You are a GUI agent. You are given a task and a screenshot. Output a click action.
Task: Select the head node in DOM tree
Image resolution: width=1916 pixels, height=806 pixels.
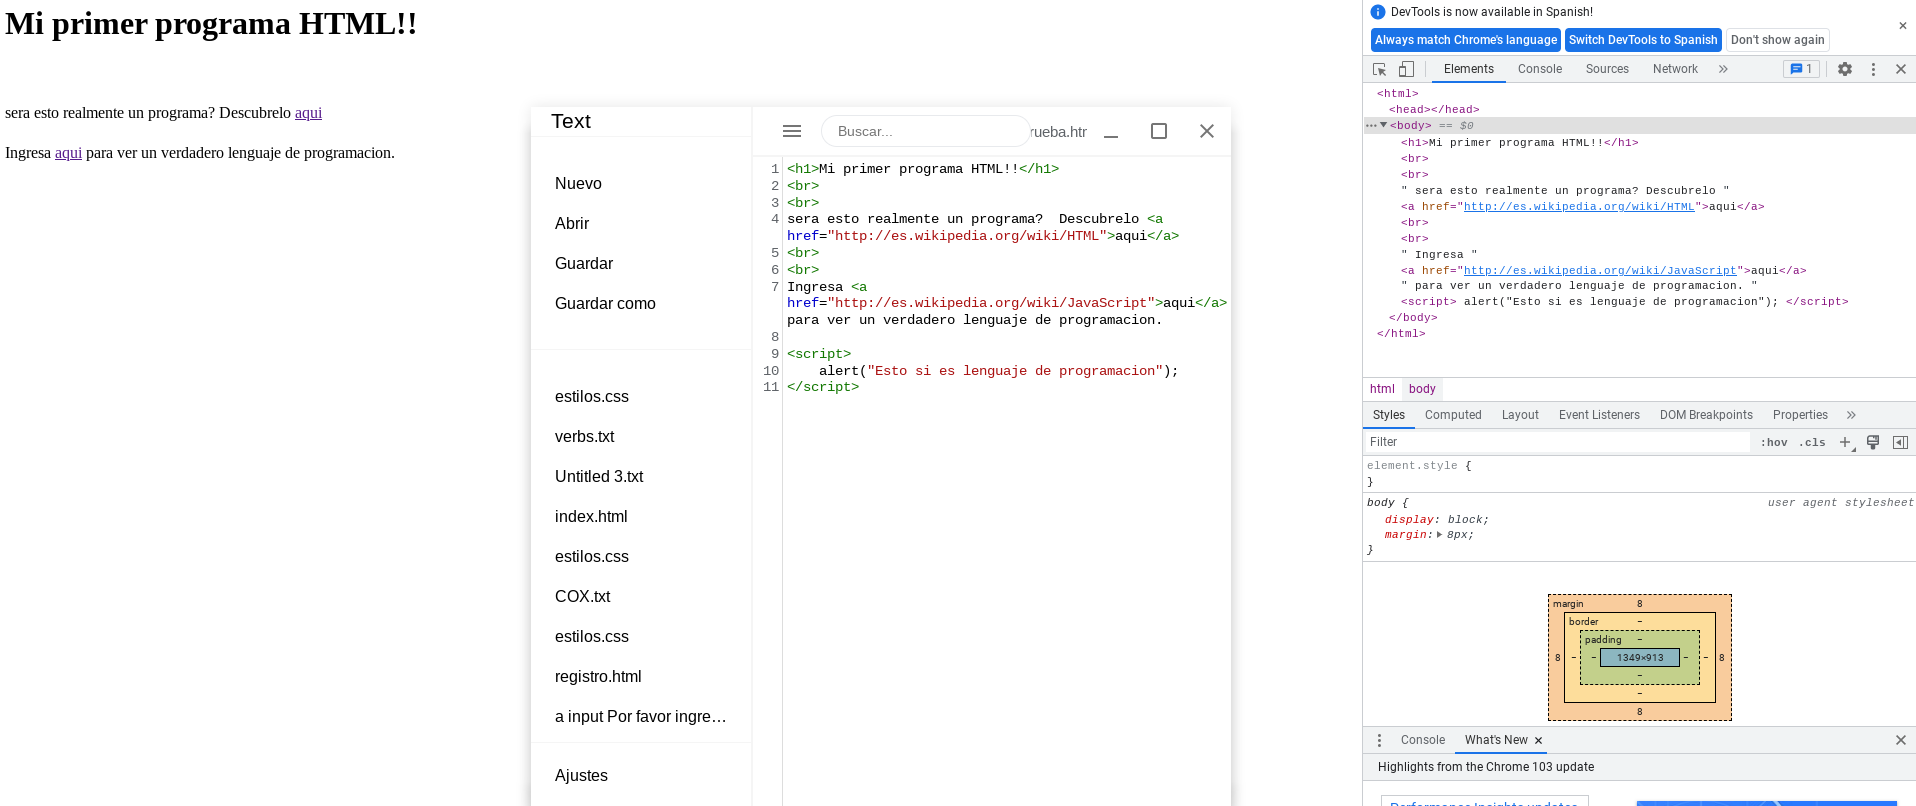click(1434, 110)
